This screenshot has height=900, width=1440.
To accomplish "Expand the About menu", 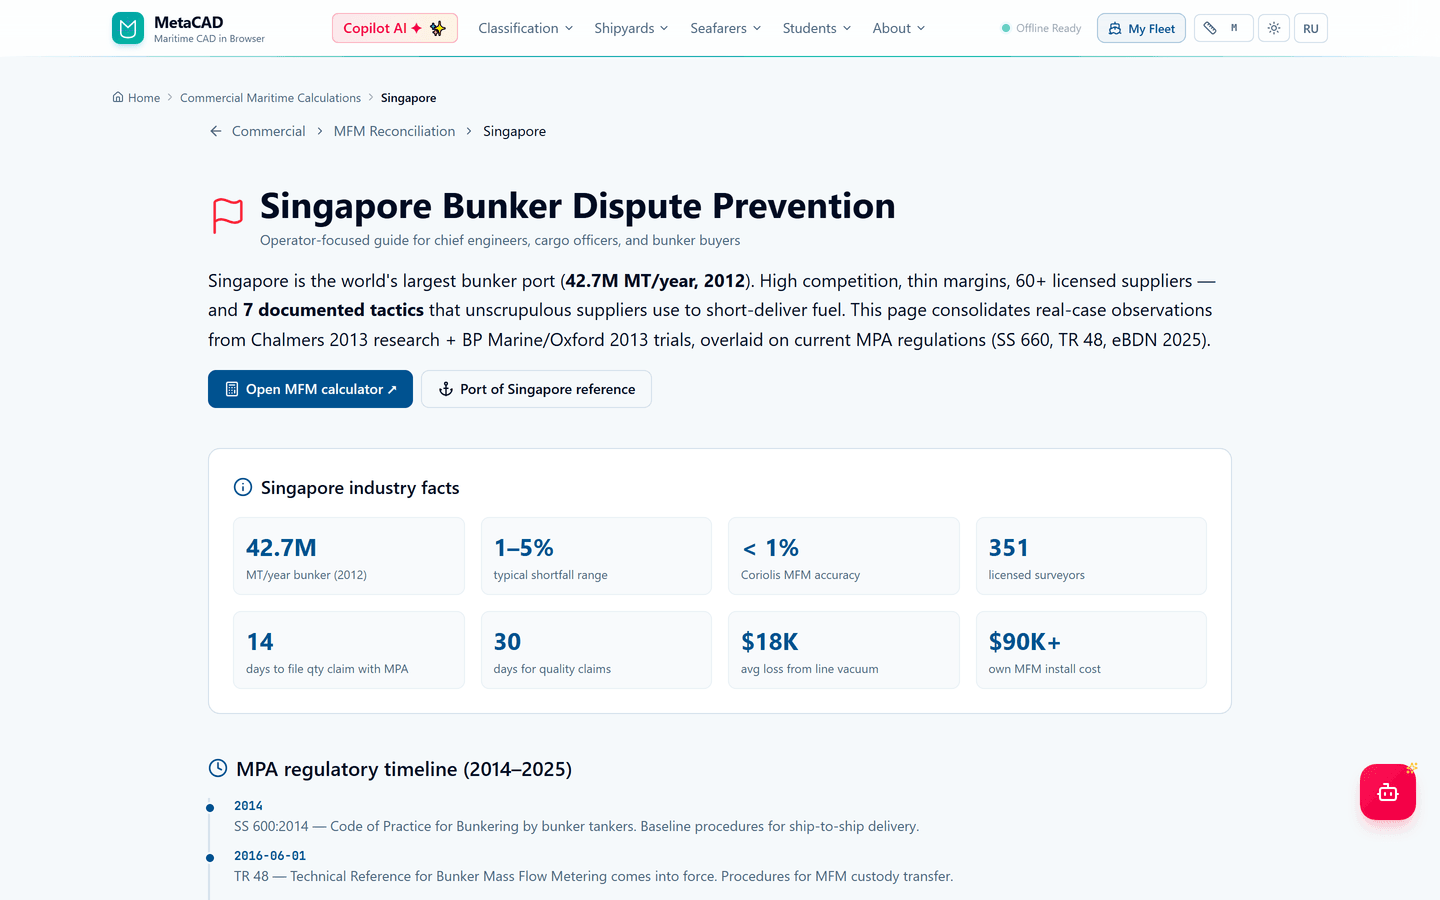I will pyautogui.click(x=899, y=28).
